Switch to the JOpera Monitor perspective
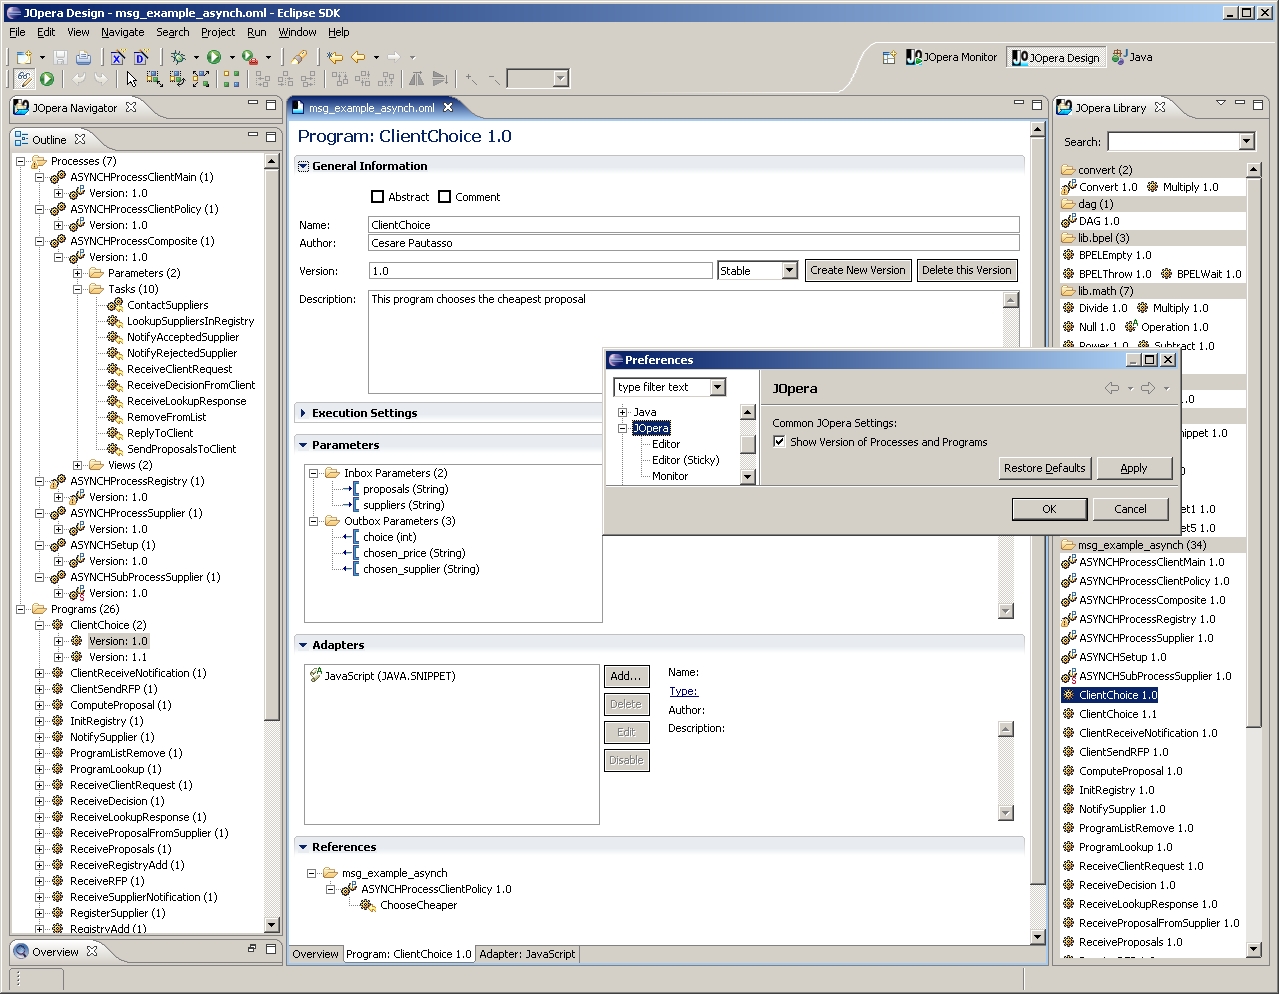The width and height of the screenshot is (1279, 994). click(951, 57)
